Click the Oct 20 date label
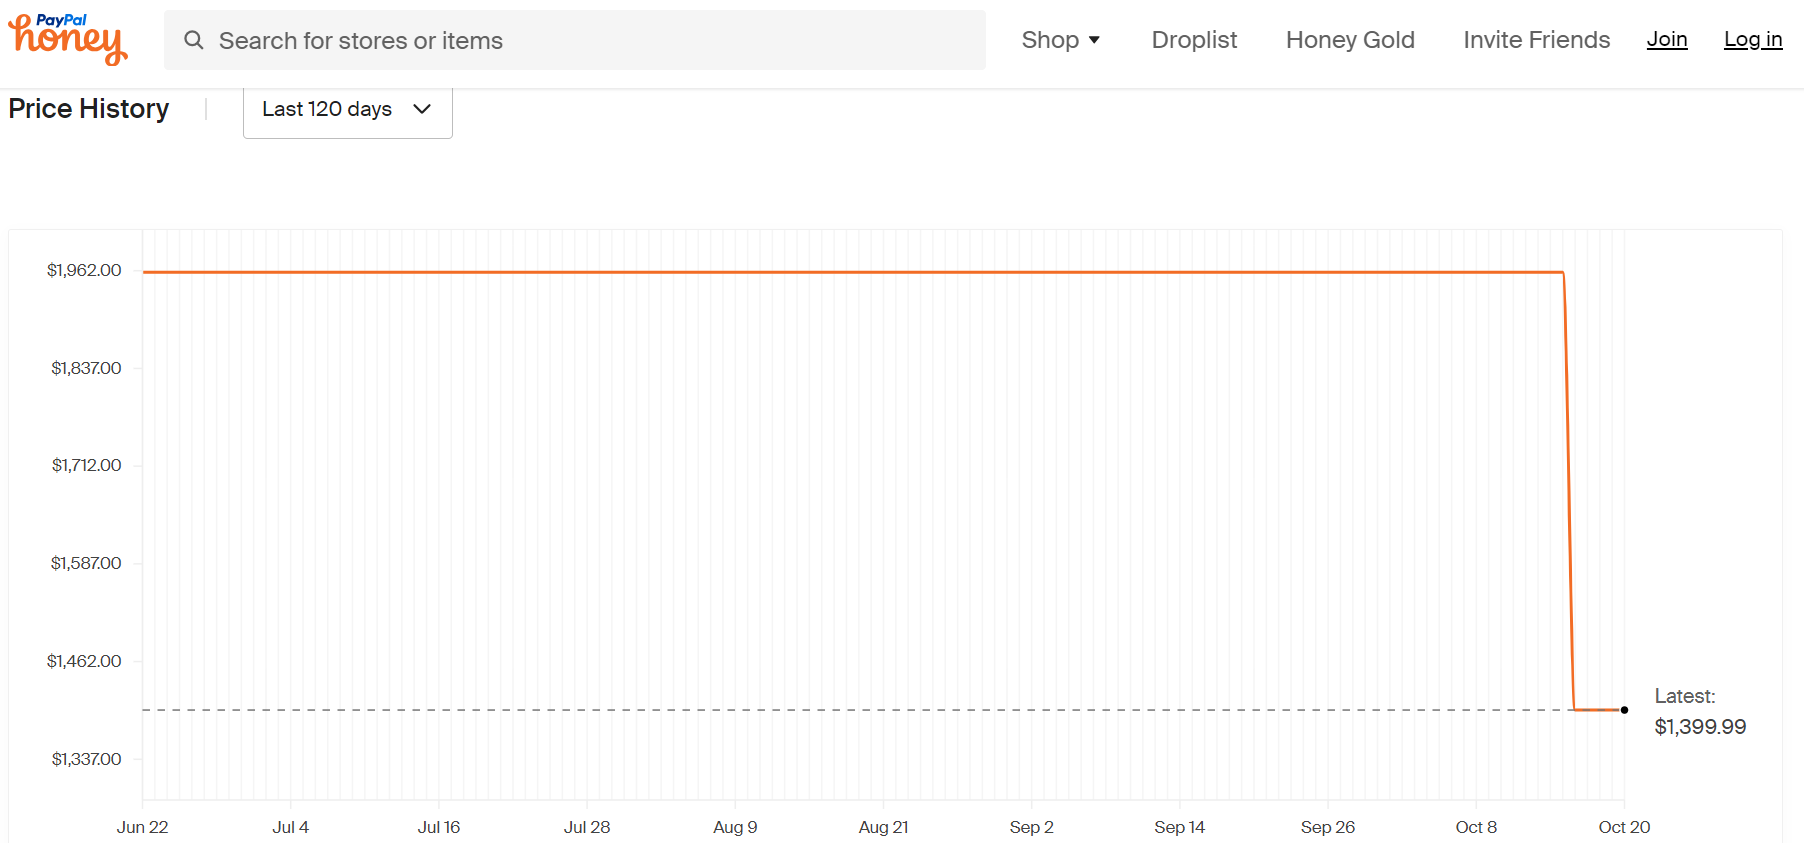1804x843 pixels. [1624, 827]
